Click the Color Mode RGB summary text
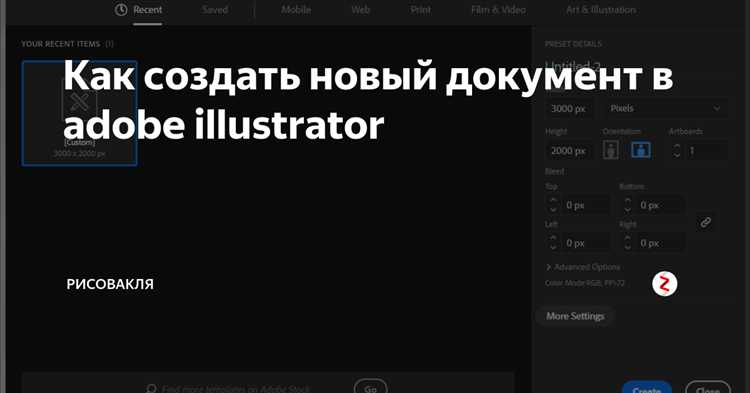The height and width of the screenshot is (393, 750). pyautogui.click(x=585, y=283)
